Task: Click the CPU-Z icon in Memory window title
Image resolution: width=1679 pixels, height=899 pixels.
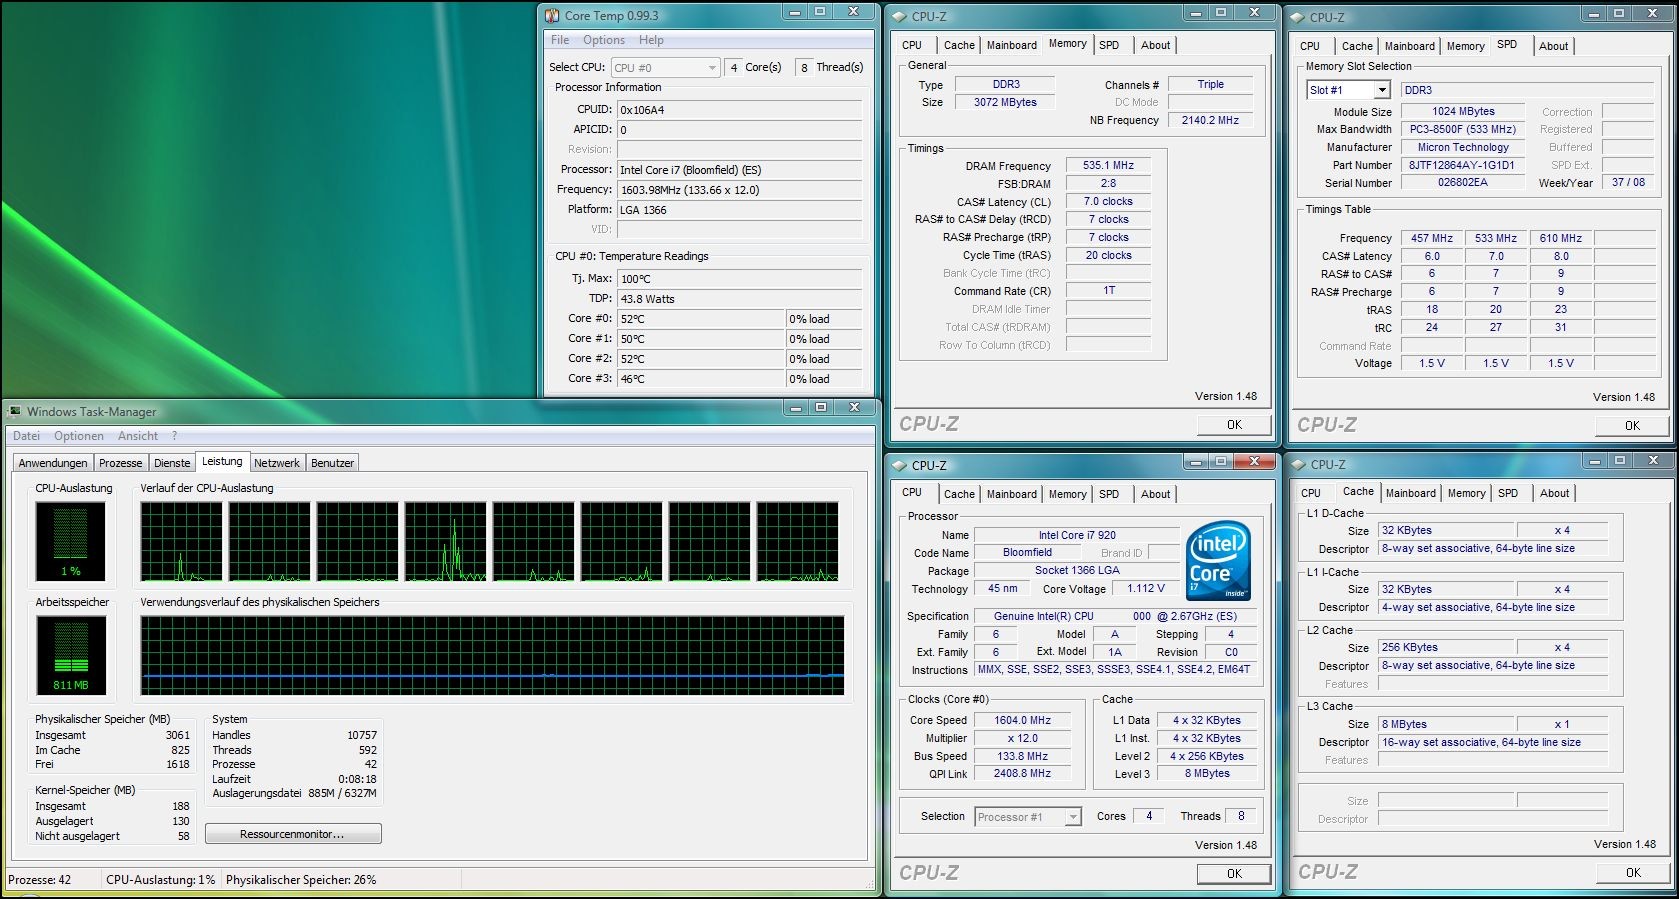Action: coord(899,16)
